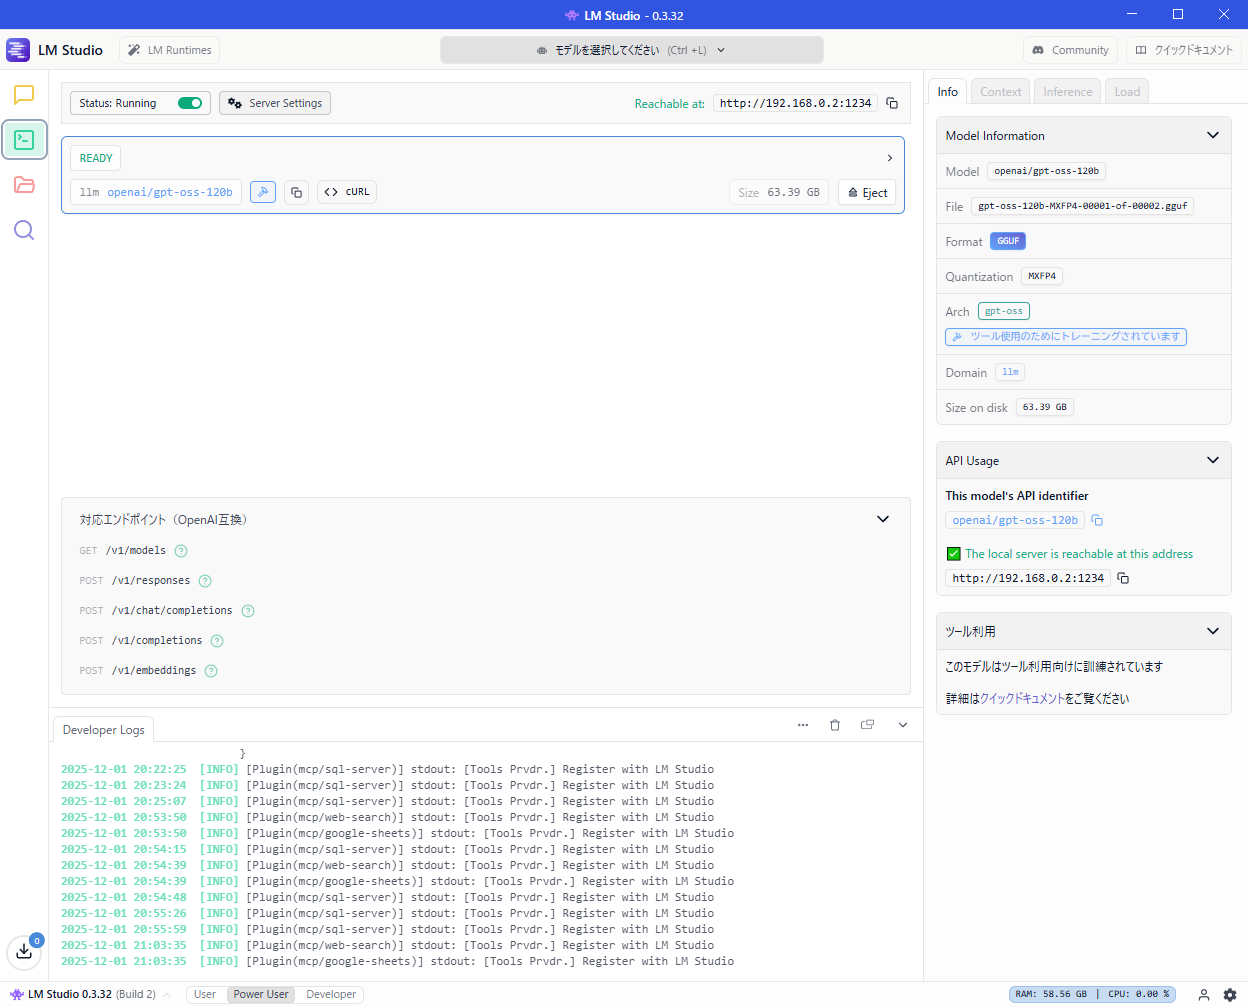Image resolution: width=1248 pixels, height=1007 pixels.
Task: Switch to the Context tab
Action: [x=999, y=91]
